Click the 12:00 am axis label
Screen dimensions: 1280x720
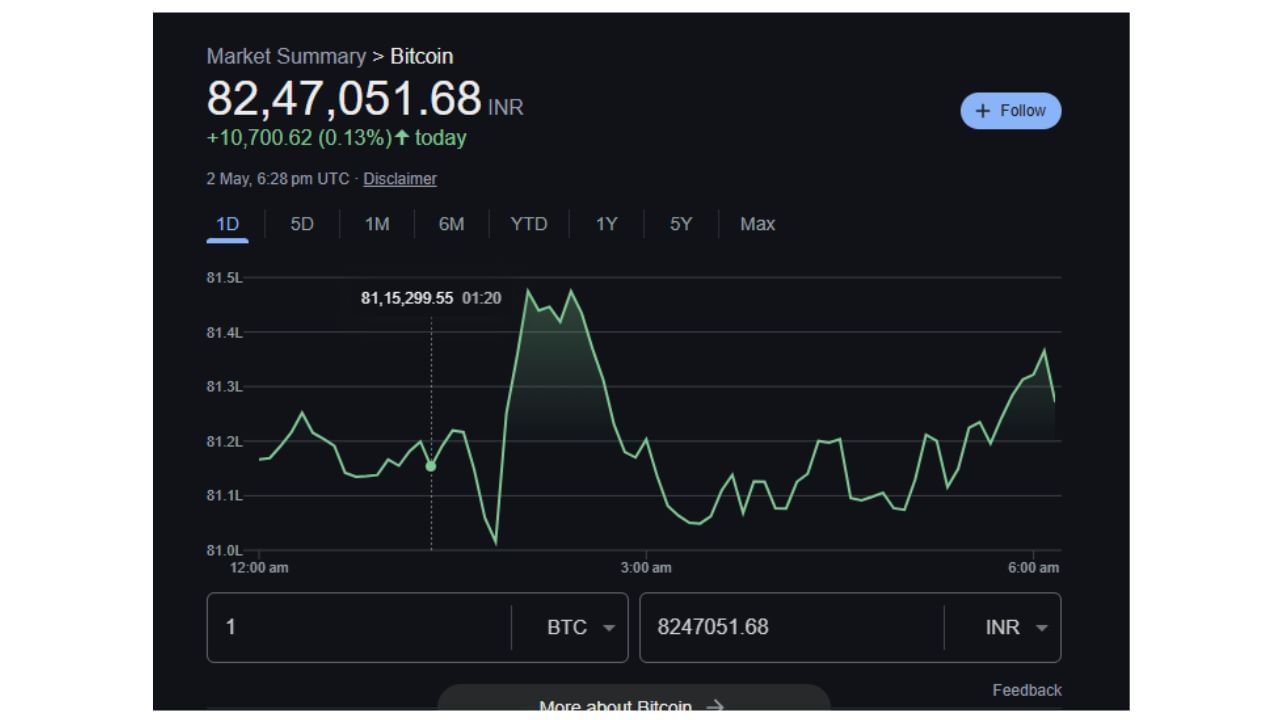[259, 568]
